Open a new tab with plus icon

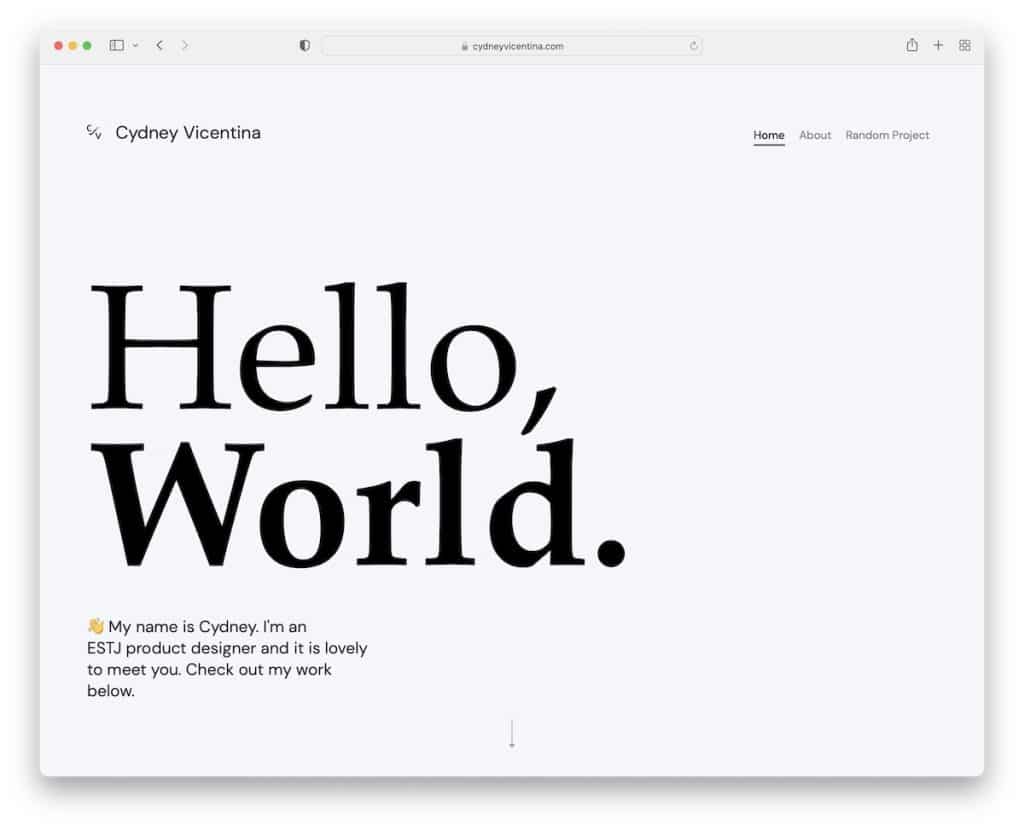coord(938,45)
